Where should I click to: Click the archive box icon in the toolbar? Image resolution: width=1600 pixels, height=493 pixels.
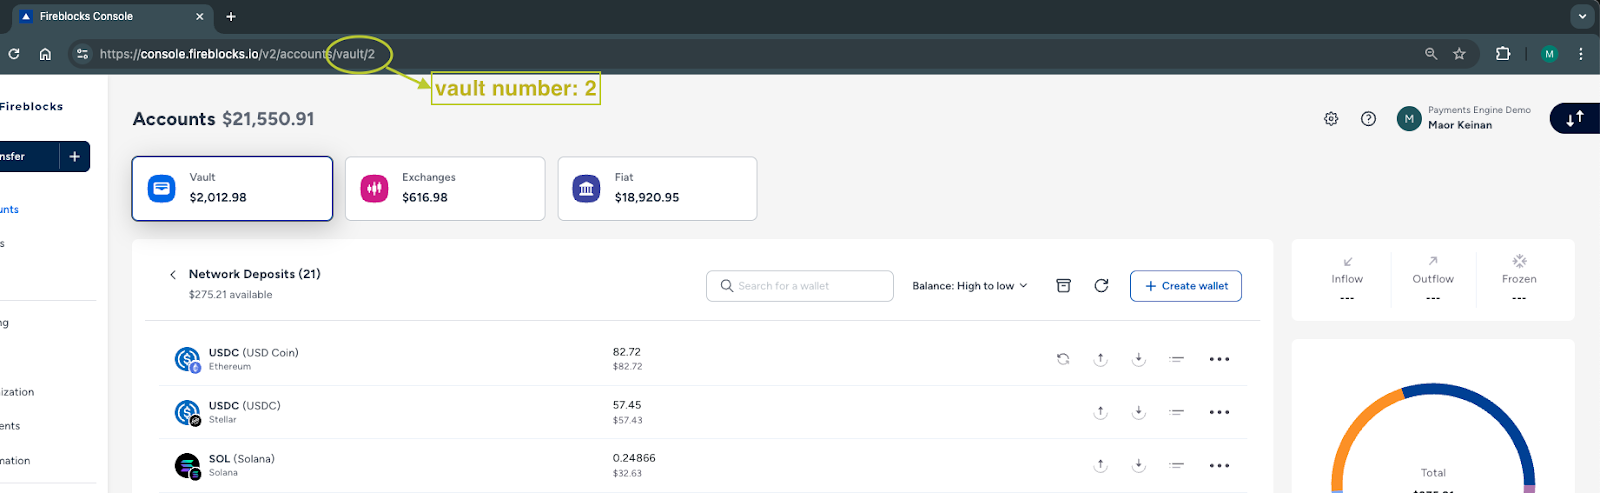coord(1063,286)
